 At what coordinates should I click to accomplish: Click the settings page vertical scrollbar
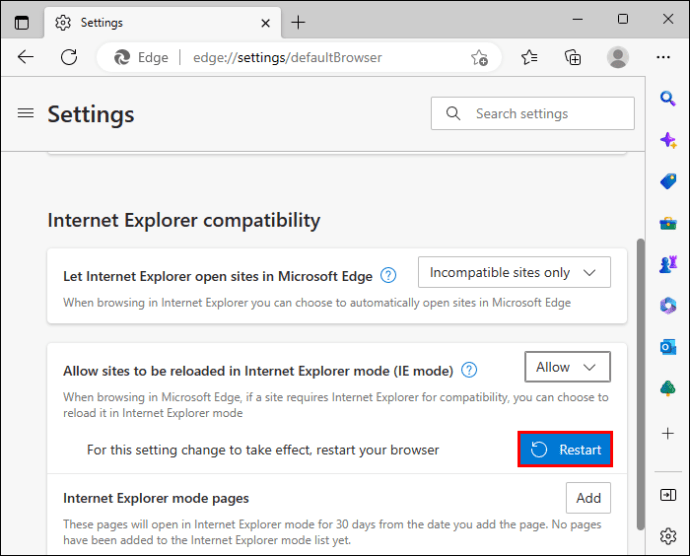(x=641, y=384)
